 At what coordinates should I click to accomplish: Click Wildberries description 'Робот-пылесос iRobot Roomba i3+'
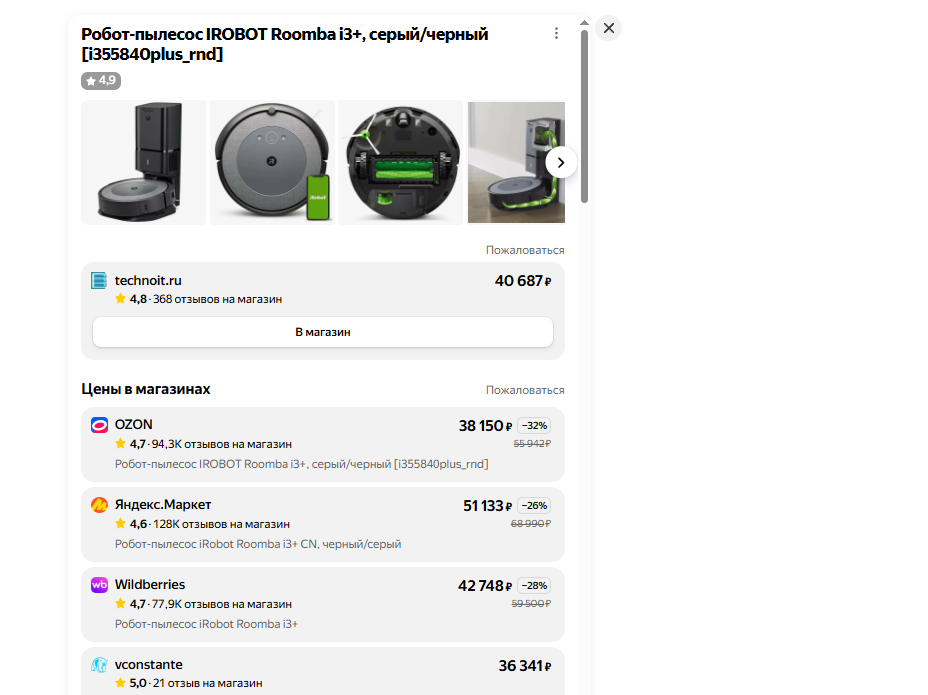click(x=207, y=624)
